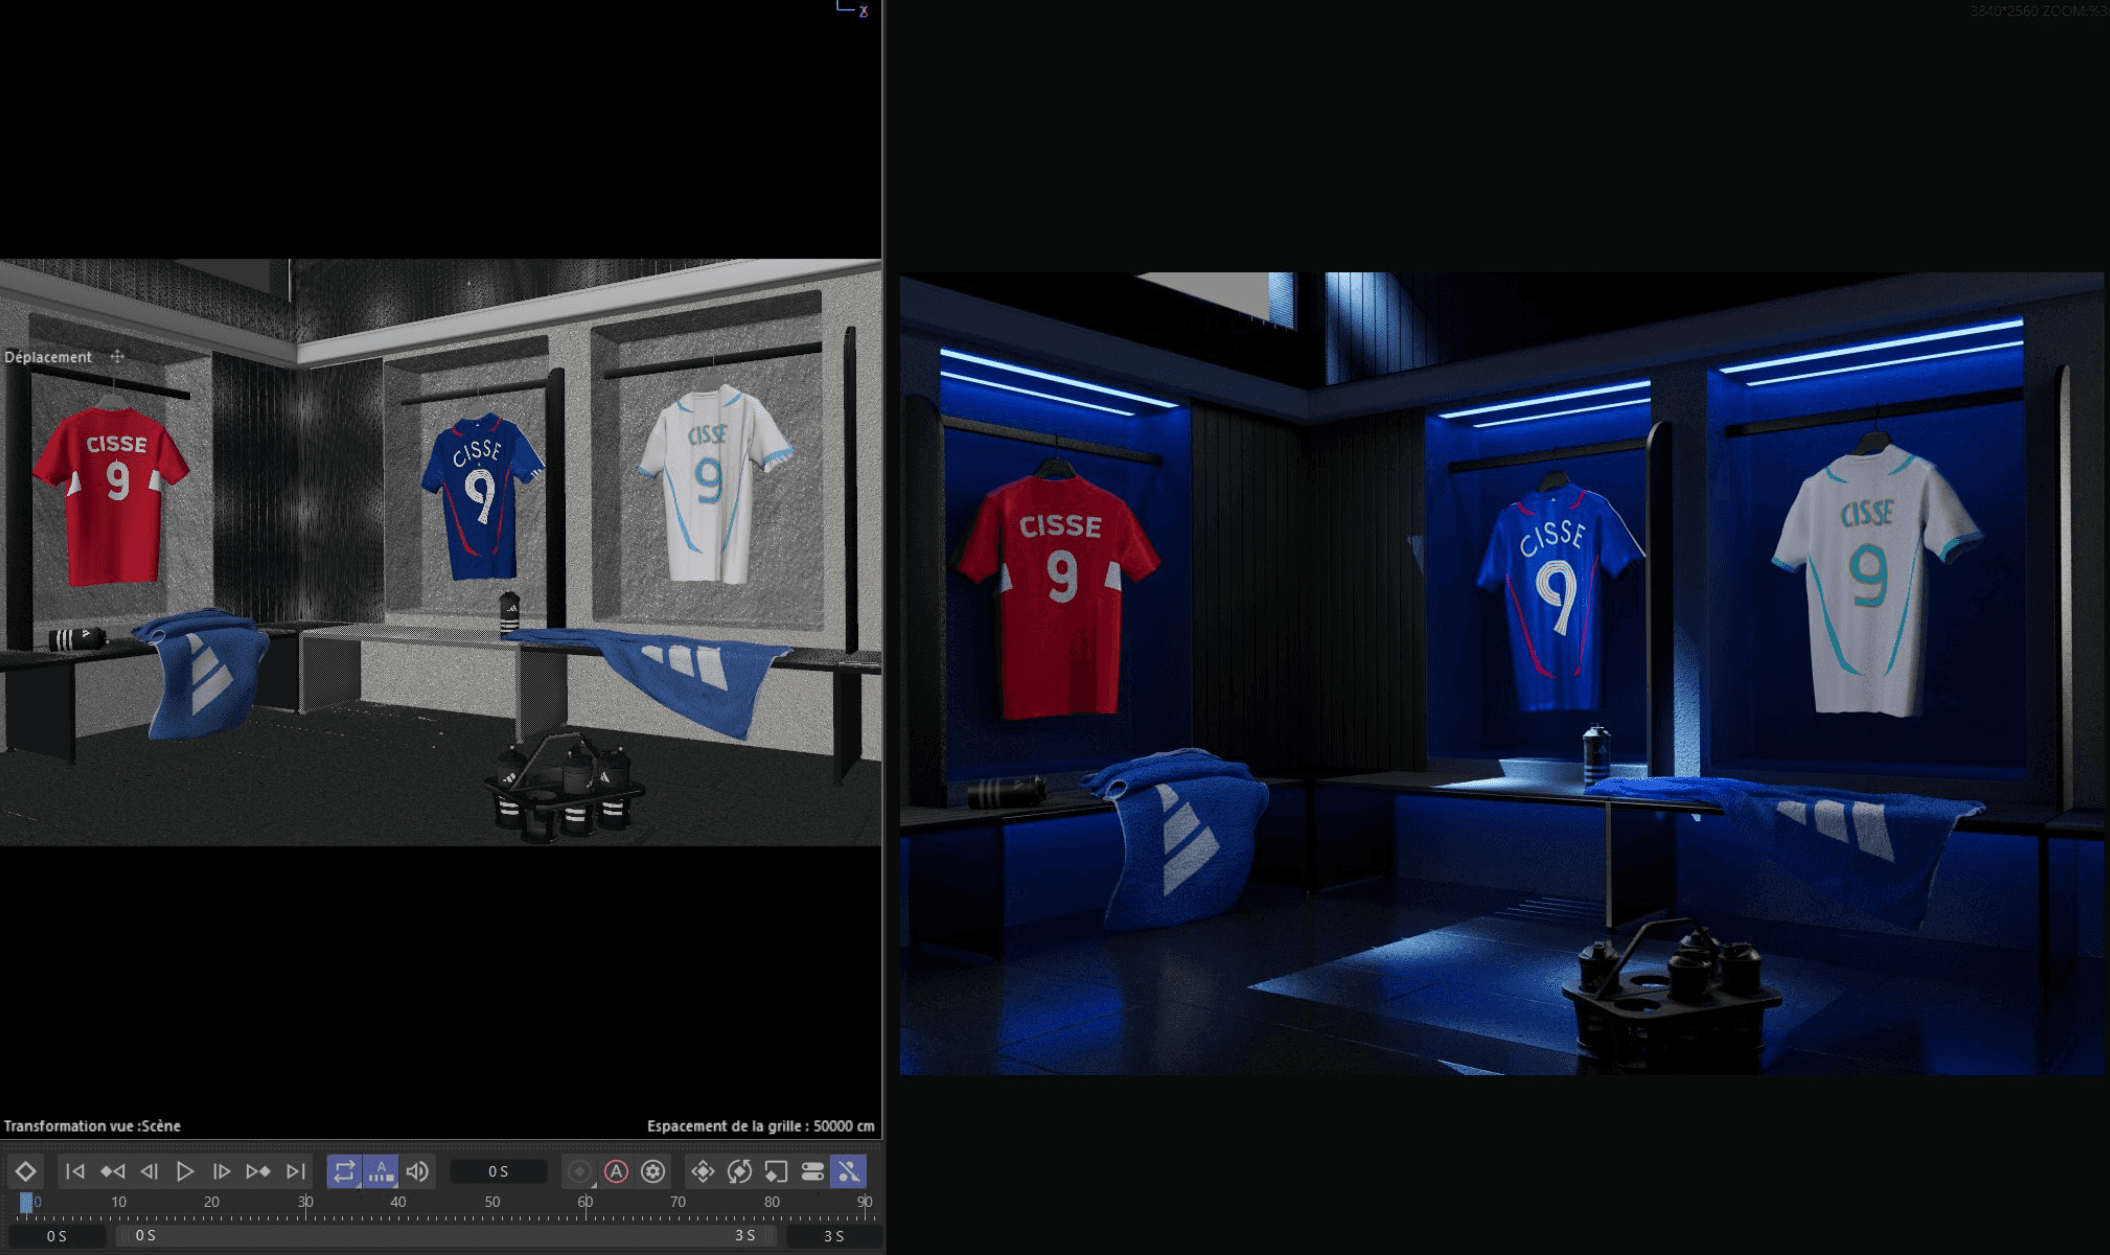Step forward one frame
The height and width of the screenshot is (1255, 2110).
[222, 1171]
